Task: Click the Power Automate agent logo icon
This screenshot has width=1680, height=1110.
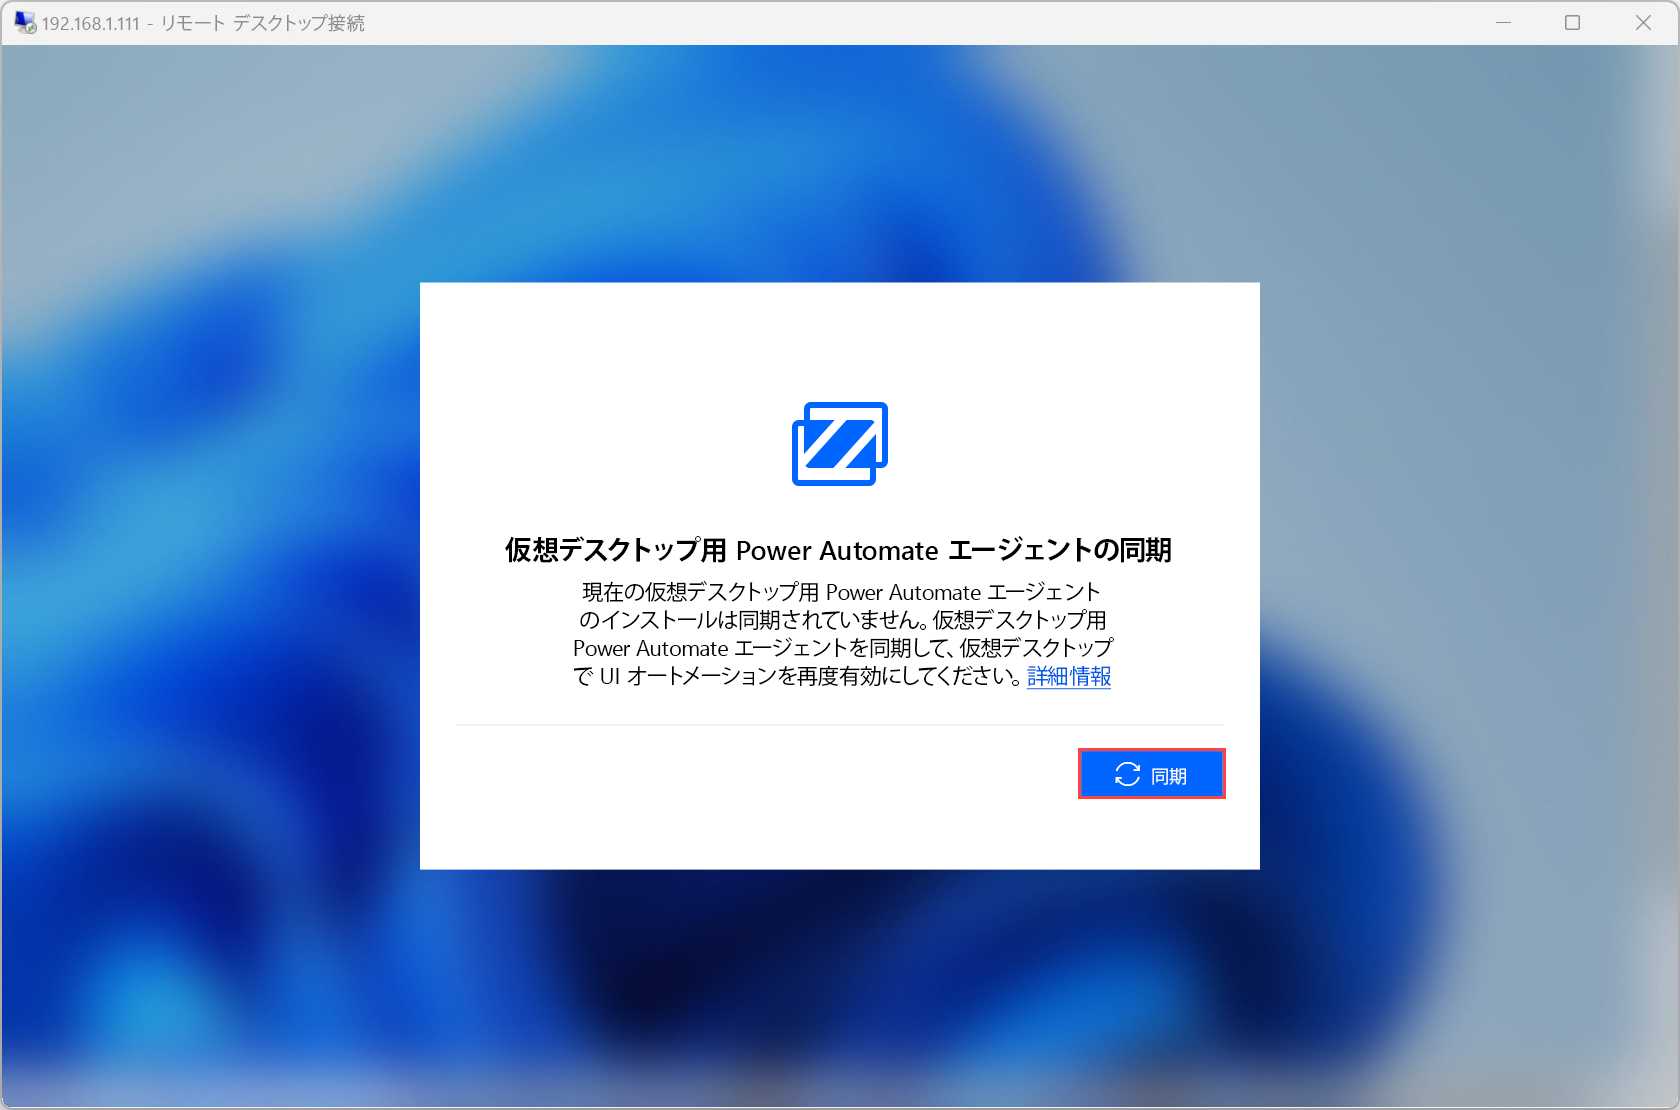Action: (840, 444)
